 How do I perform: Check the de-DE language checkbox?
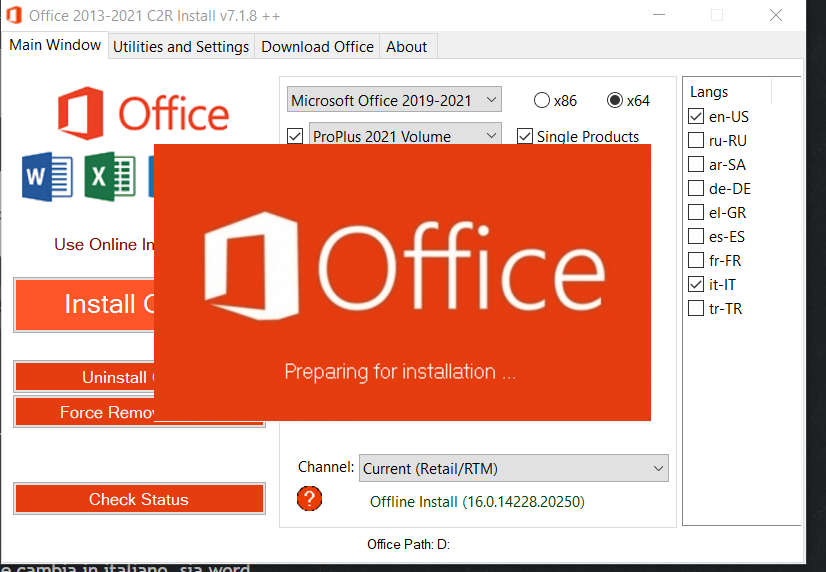[x=696, y=188]
